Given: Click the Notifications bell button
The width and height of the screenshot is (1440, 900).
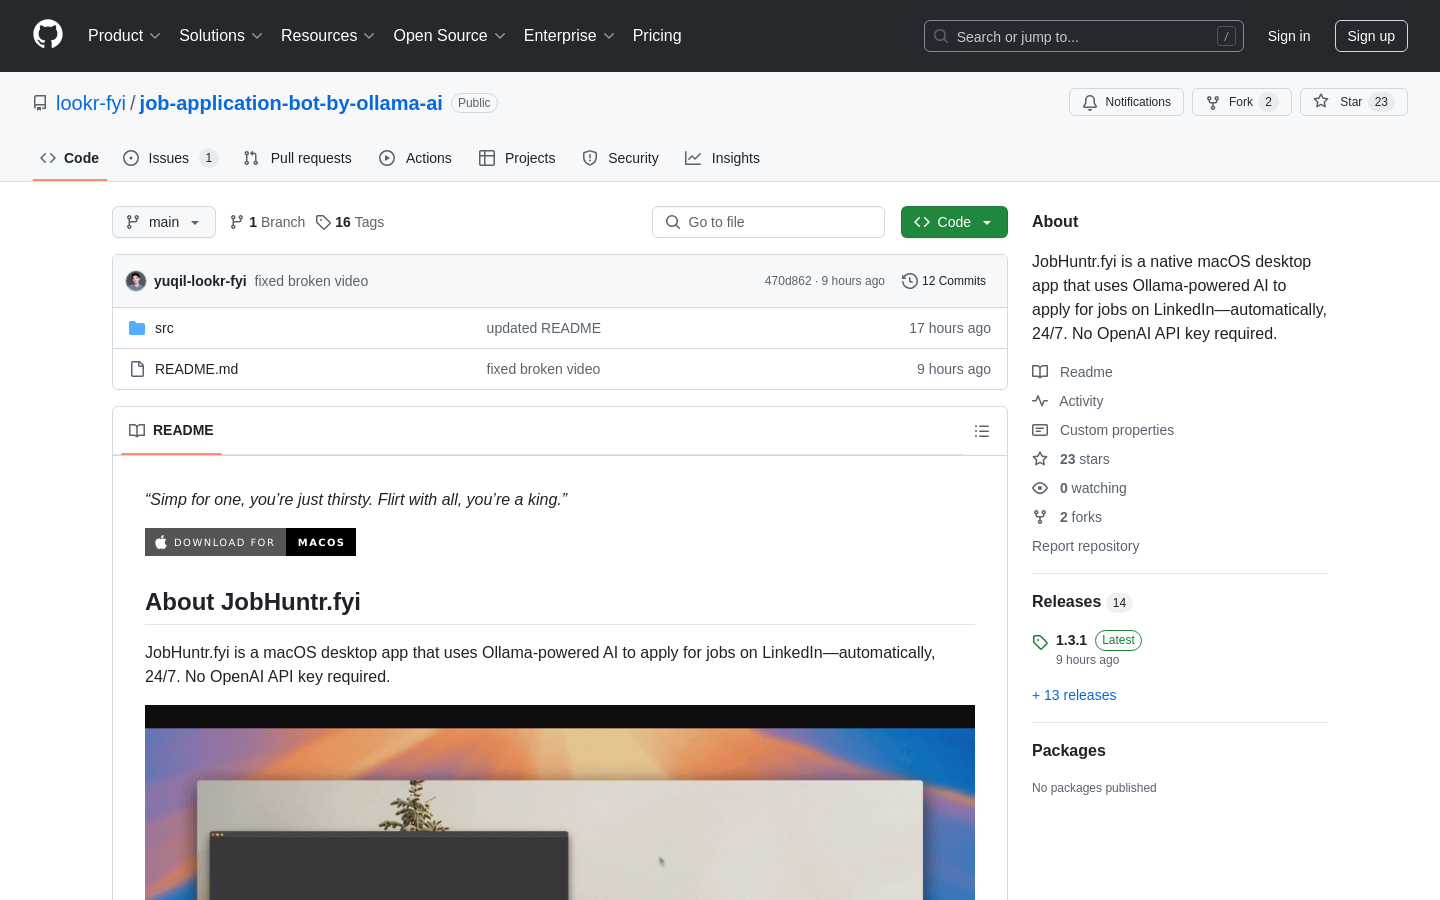Looking at the screenshot, I should click(1126, 102).
